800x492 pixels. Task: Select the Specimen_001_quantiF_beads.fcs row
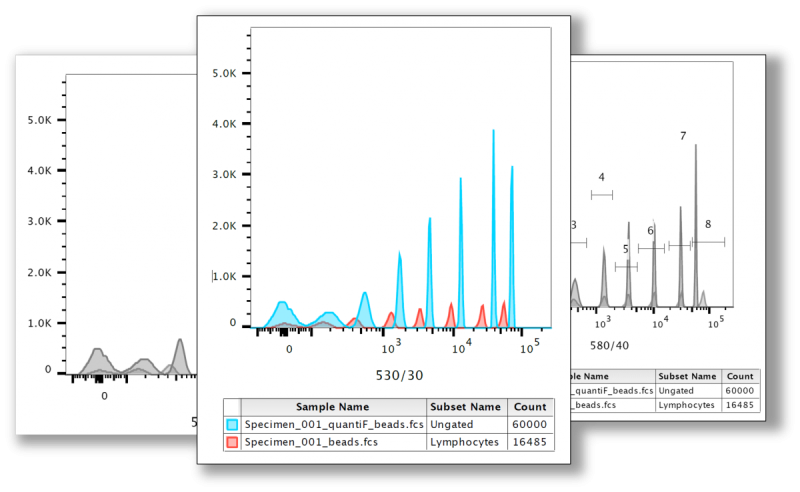[389, 424]
